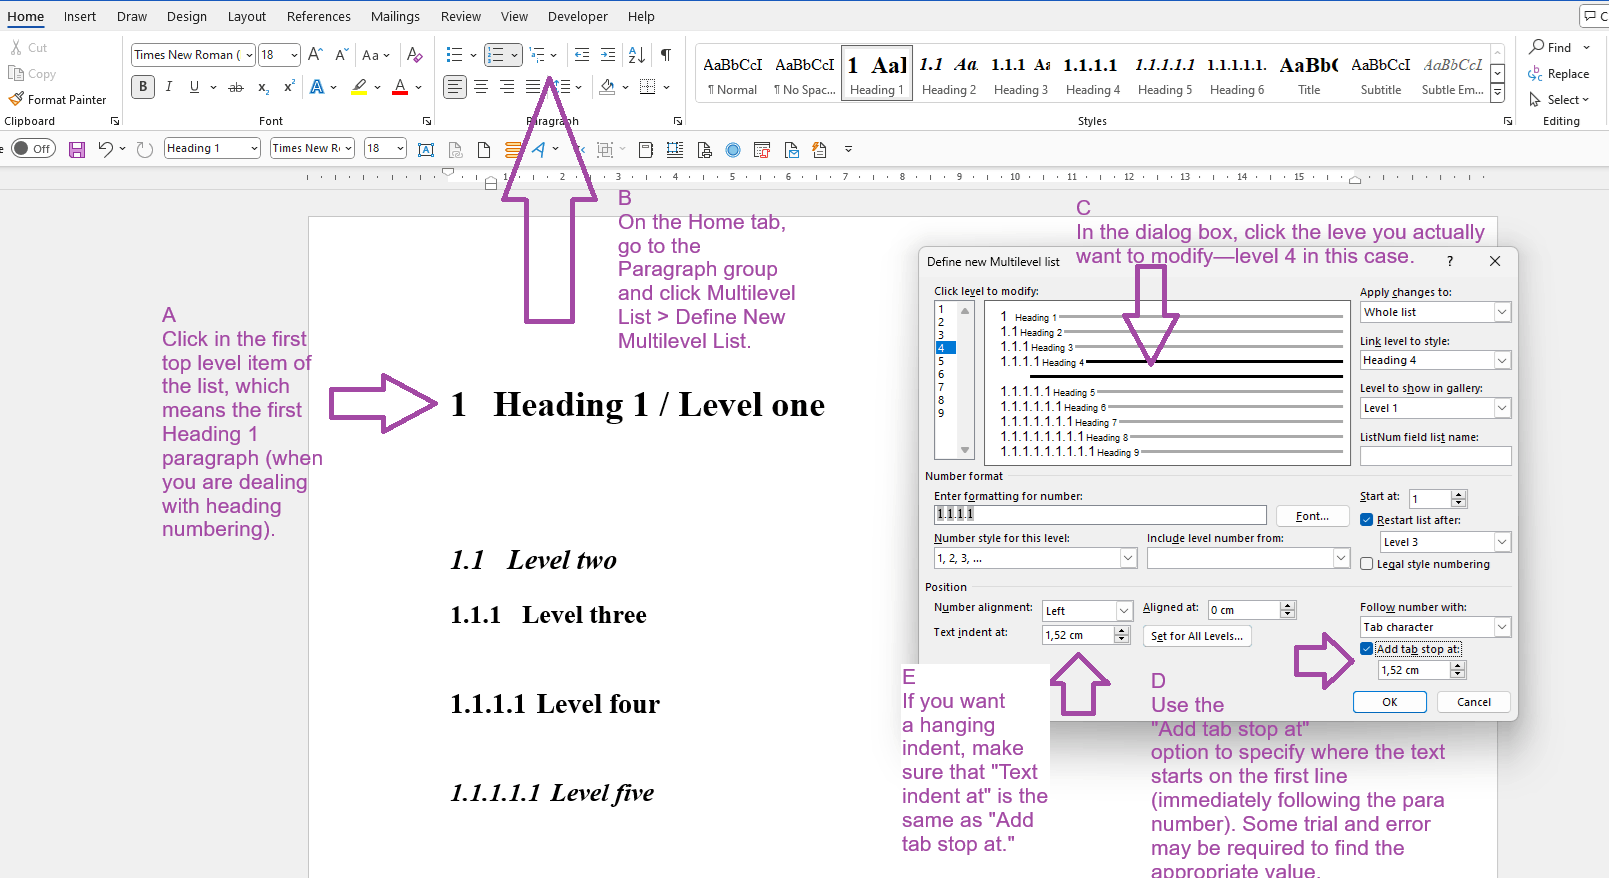Click the Undo arrow in Quick Access Toolbar
This screenshot has width=1609, height=878.
[x=105, y=149]
